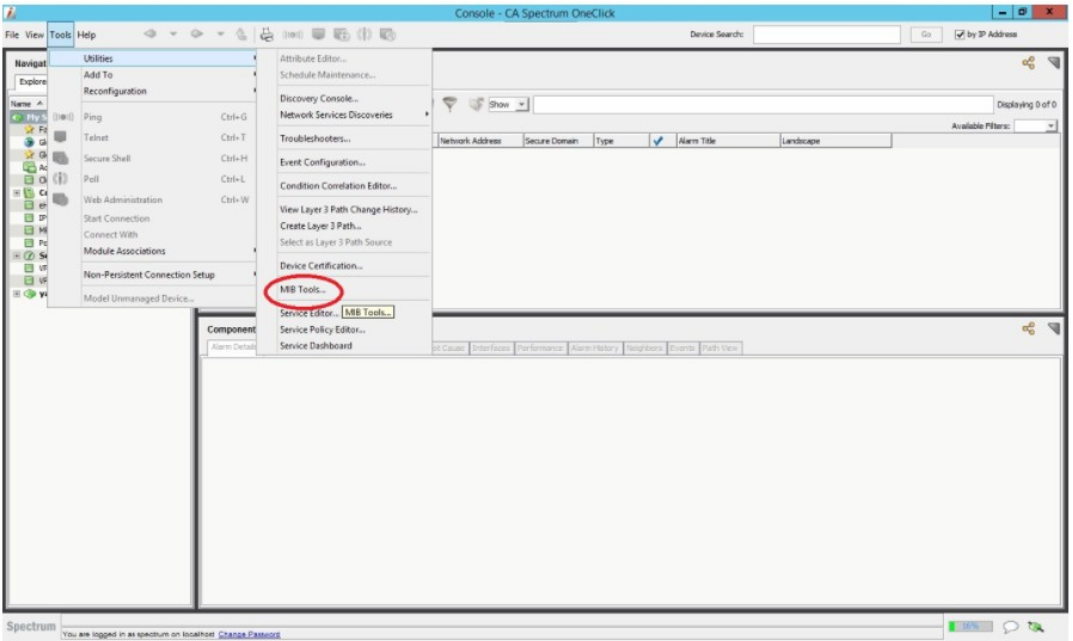This screenshot has height=641, width=1073.
Task: Click the Device Search input field
Action: coord(827,34)
